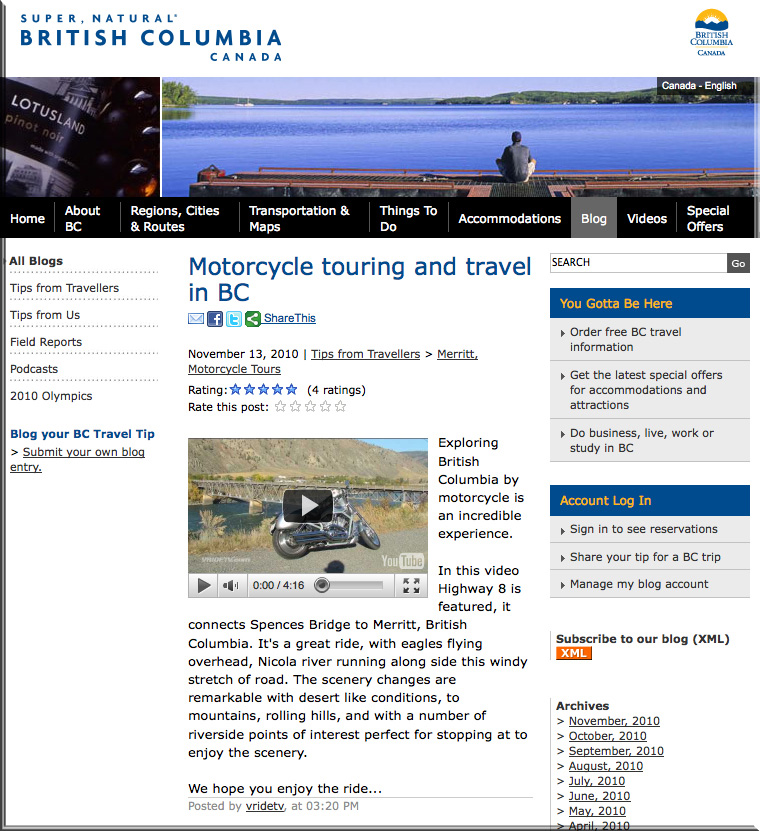Click the email share envelope icon
The image size is (760, 831).
(196, 319)
